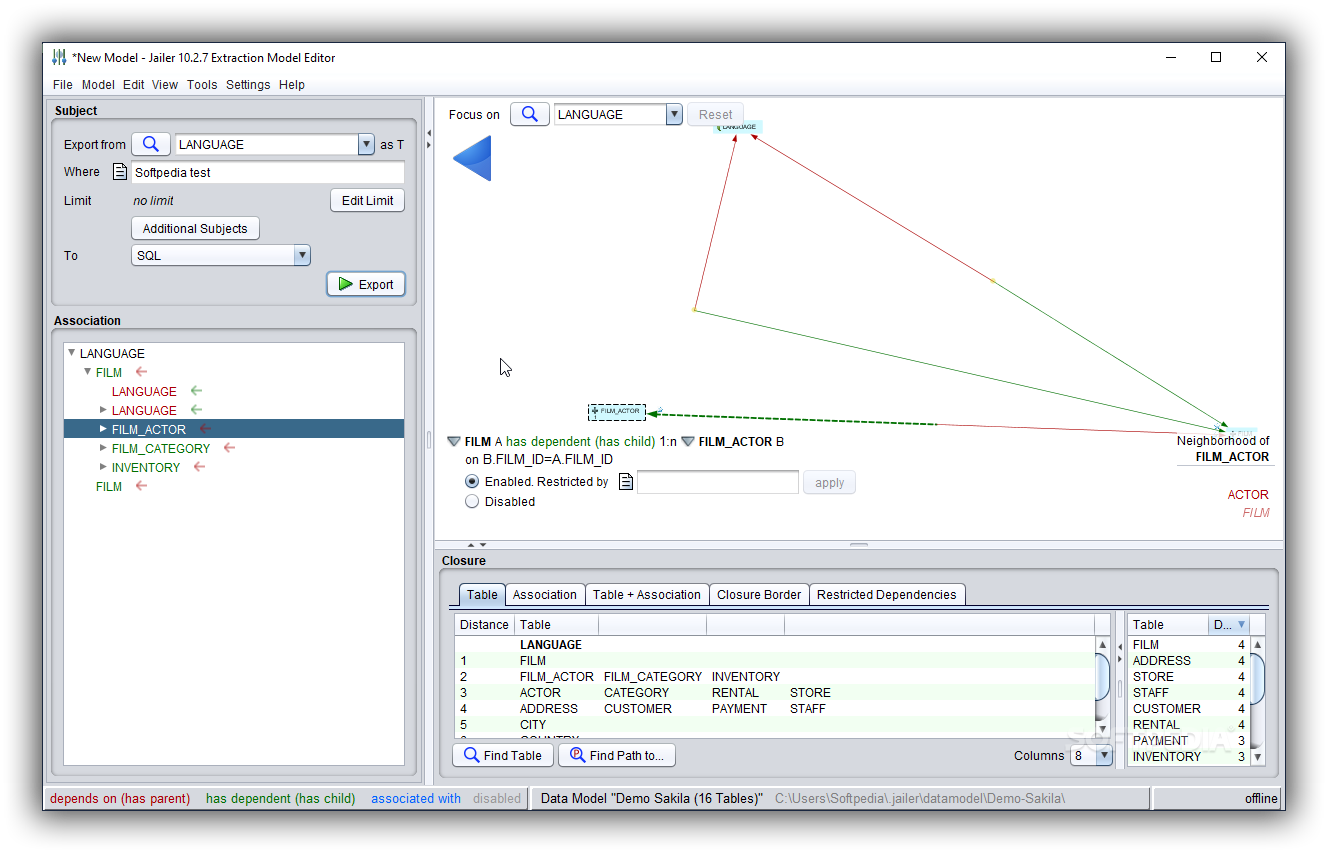
Task: Select ACTOR in the neighborhood list
Action: (1248, 494)
